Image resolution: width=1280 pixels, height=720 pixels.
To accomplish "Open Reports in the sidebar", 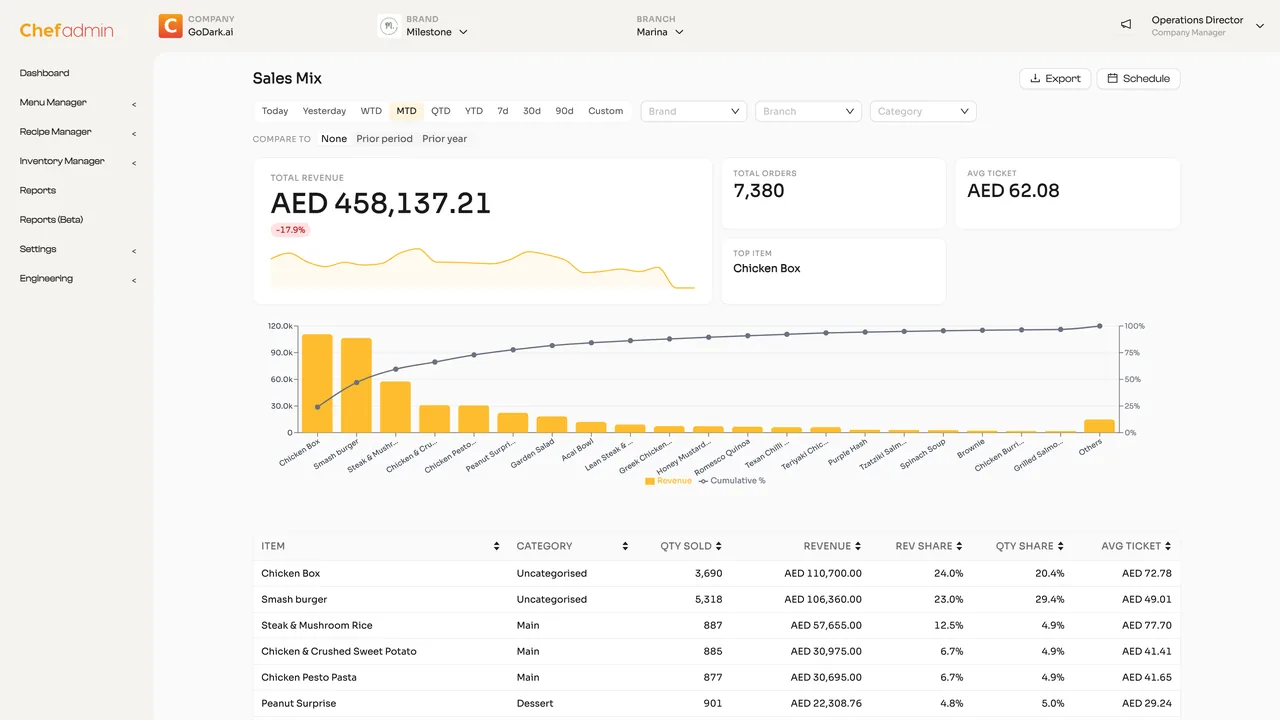I will [38, 190].
